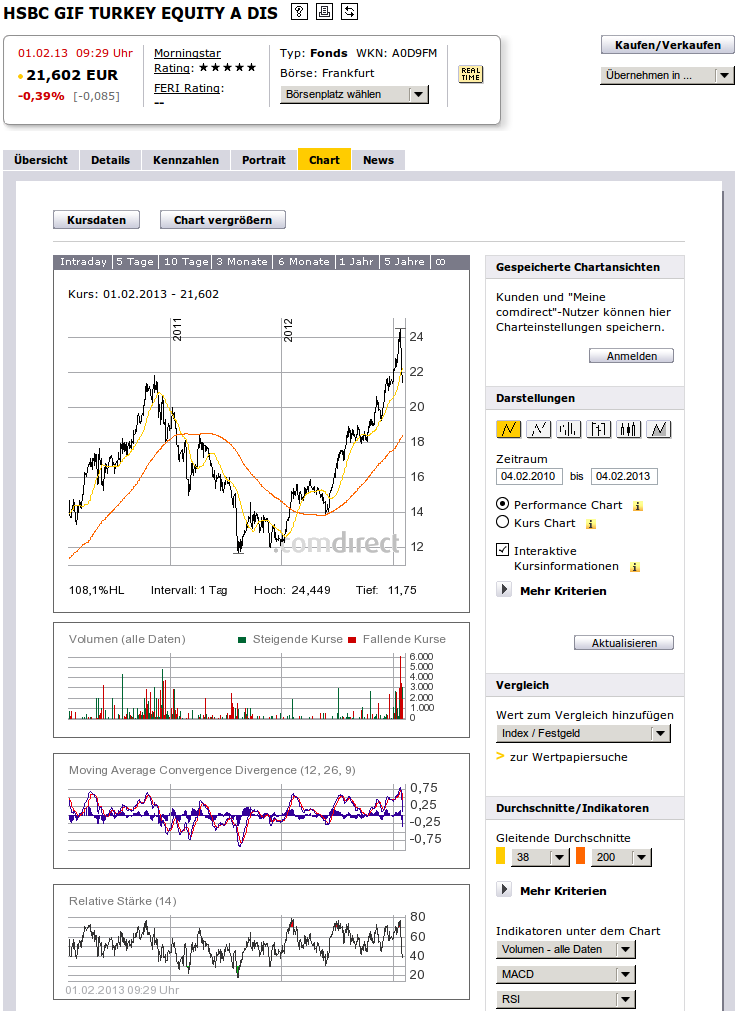Toggle Interaktive Kursinformationen checkbox
737x1011 pixels.
coord(502,550)
